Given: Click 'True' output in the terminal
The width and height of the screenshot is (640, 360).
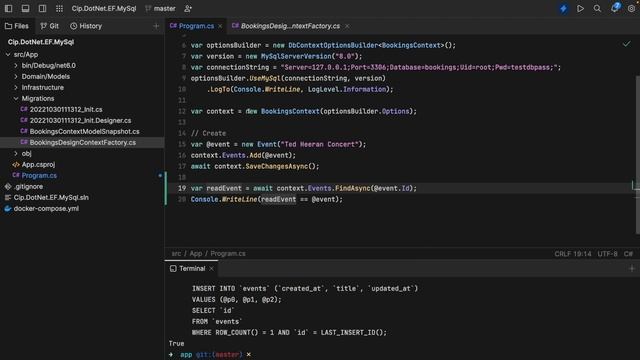Looking at the screenshot, I should click(x=176, y=344).
